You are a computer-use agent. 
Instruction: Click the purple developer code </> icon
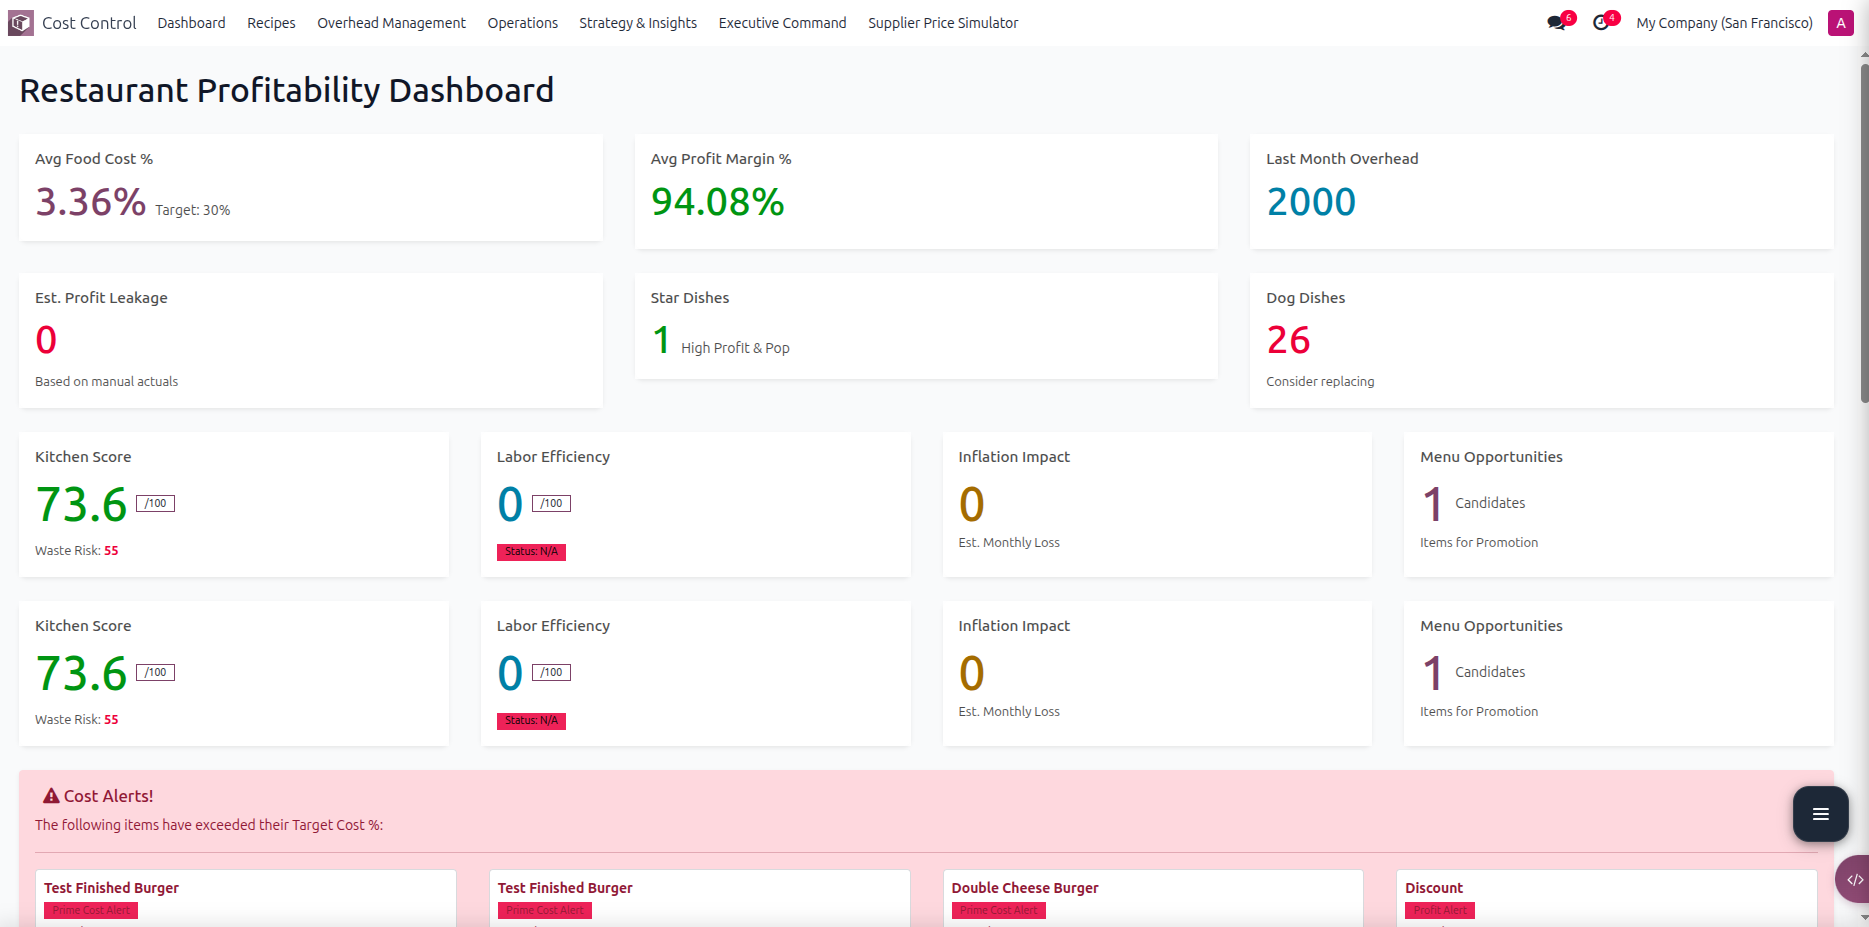pyautogui.click(x=1857, y=878)
